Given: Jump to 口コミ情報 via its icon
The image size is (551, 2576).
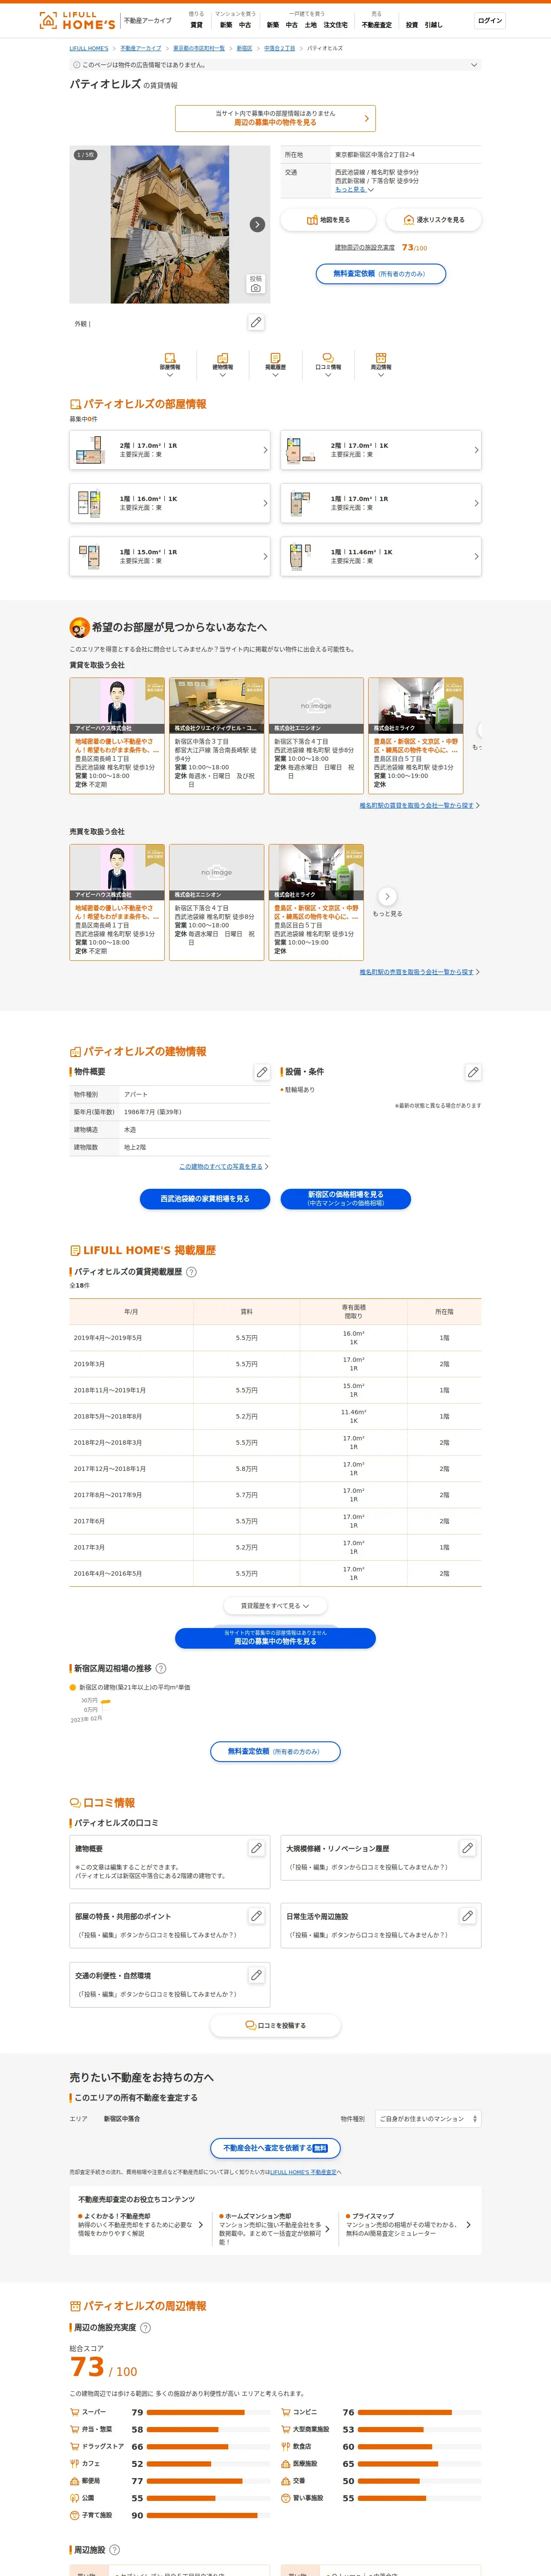Looking at the screenshot, I should [x=328, y=364].
